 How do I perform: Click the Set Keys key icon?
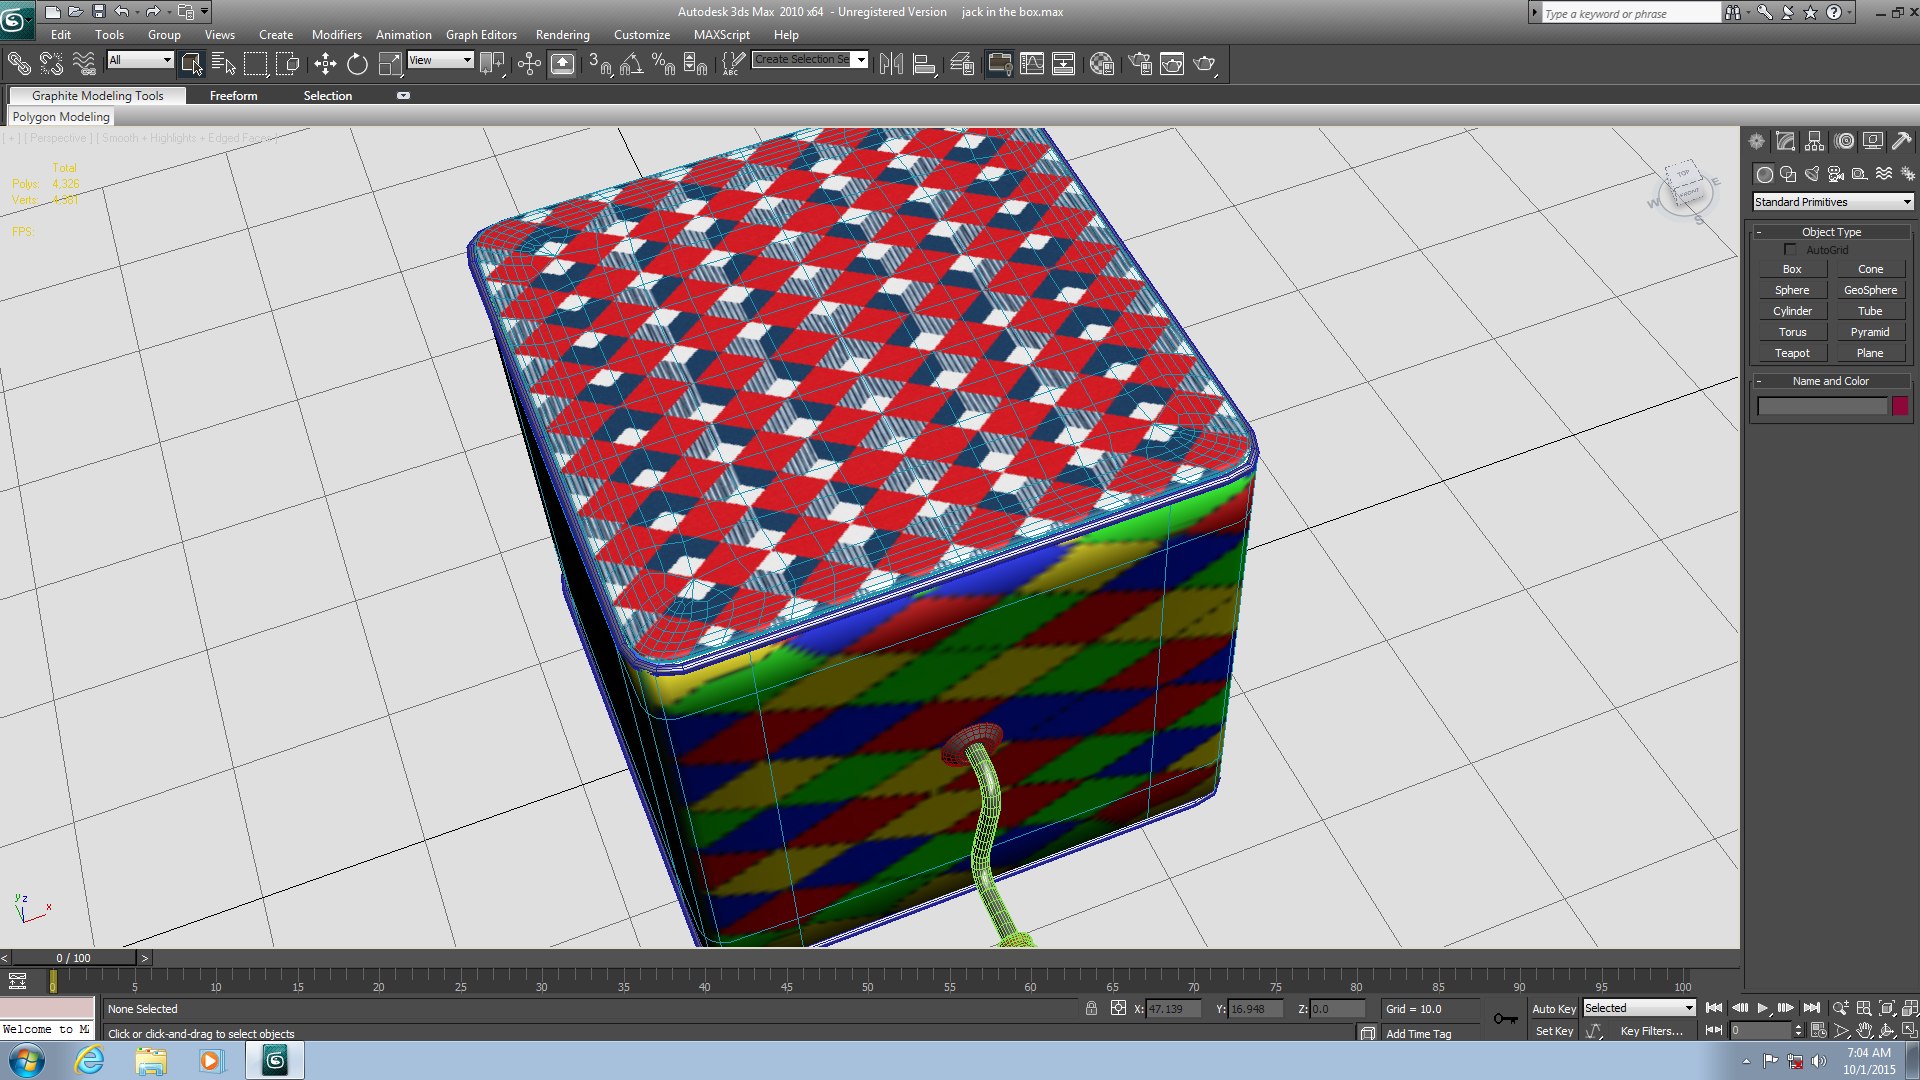1505,1019
